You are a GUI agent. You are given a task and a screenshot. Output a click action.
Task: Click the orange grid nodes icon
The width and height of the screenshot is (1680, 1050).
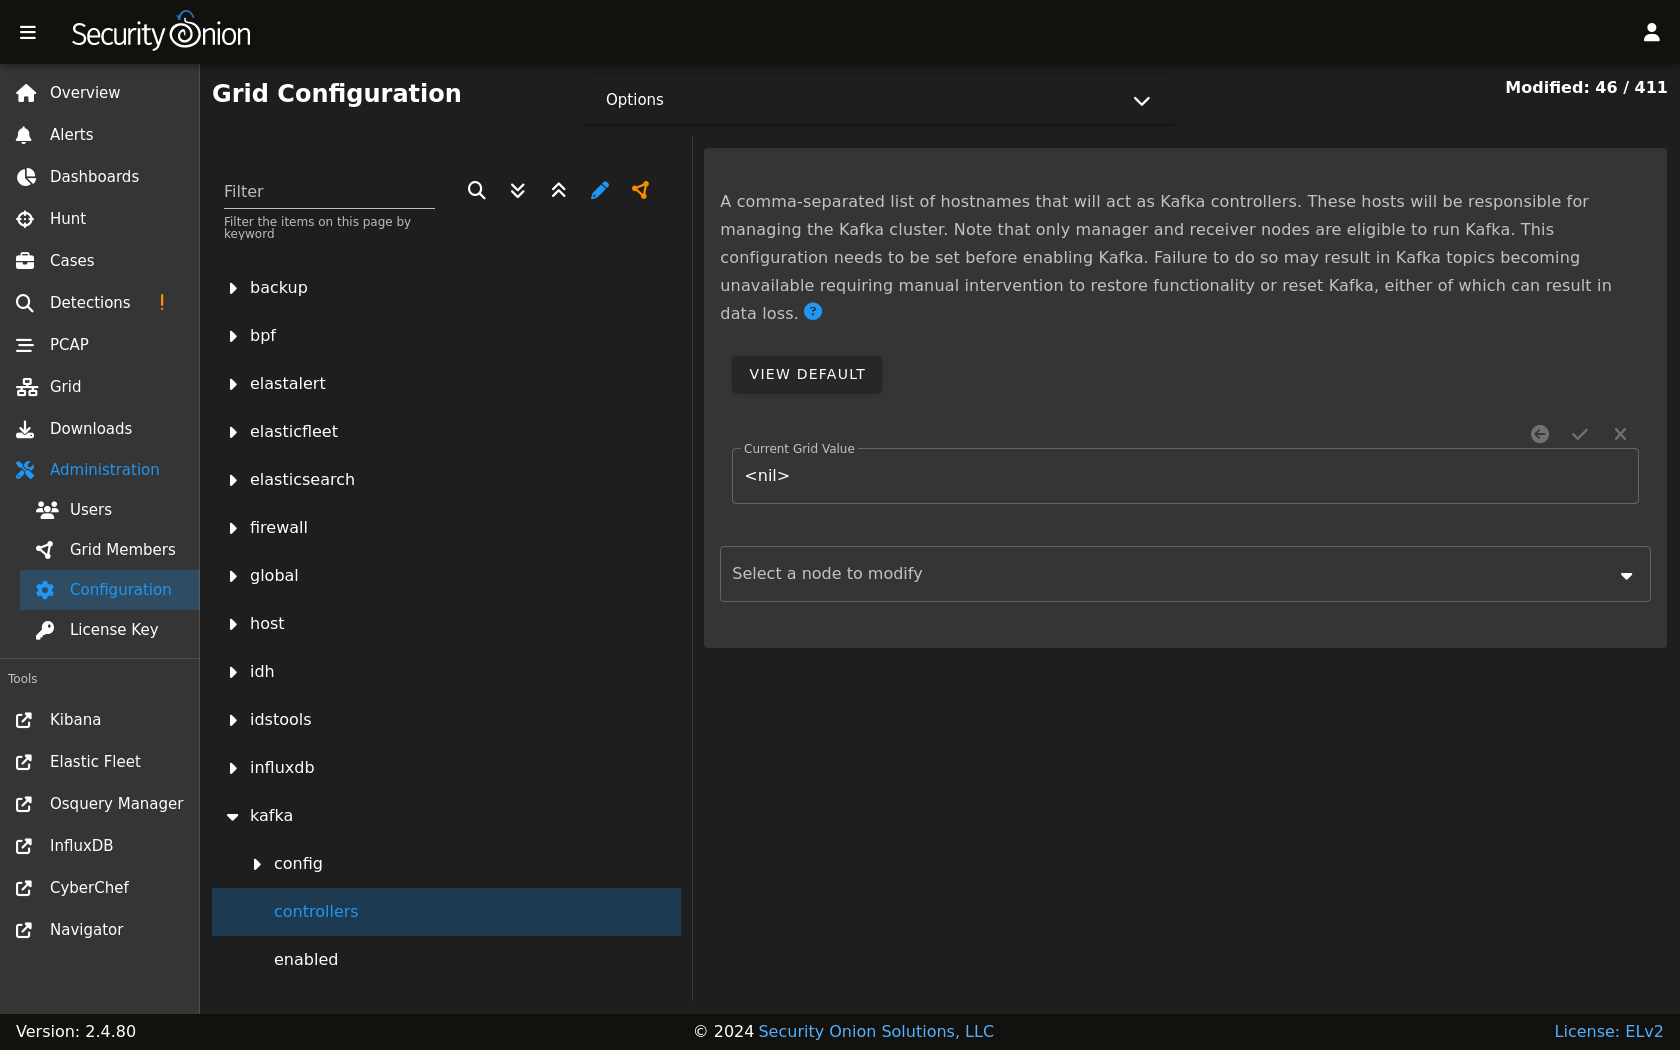coord(641,190)
